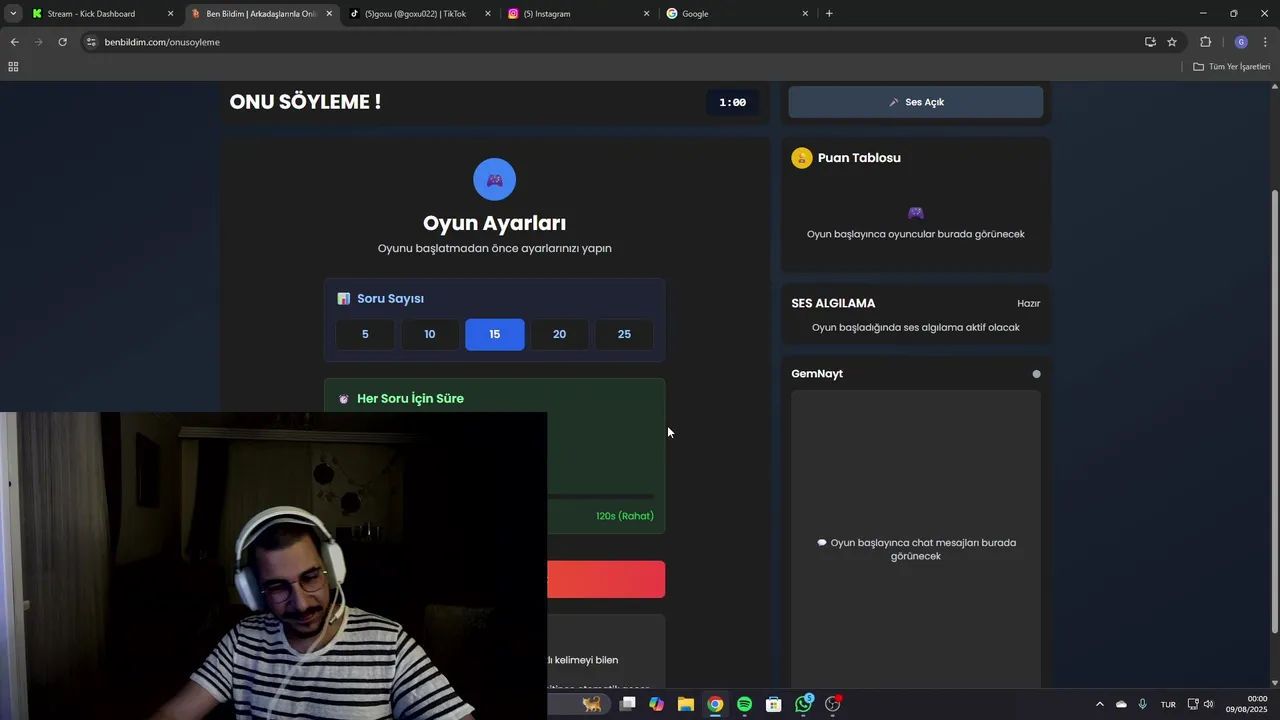1280x720 pixels.
Task: Select 10 questions
Action: (430, 334)
